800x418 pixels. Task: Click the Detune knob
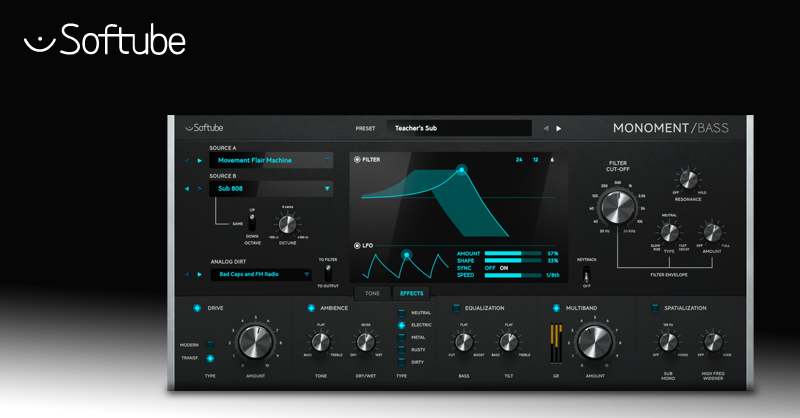coord(287,224)
